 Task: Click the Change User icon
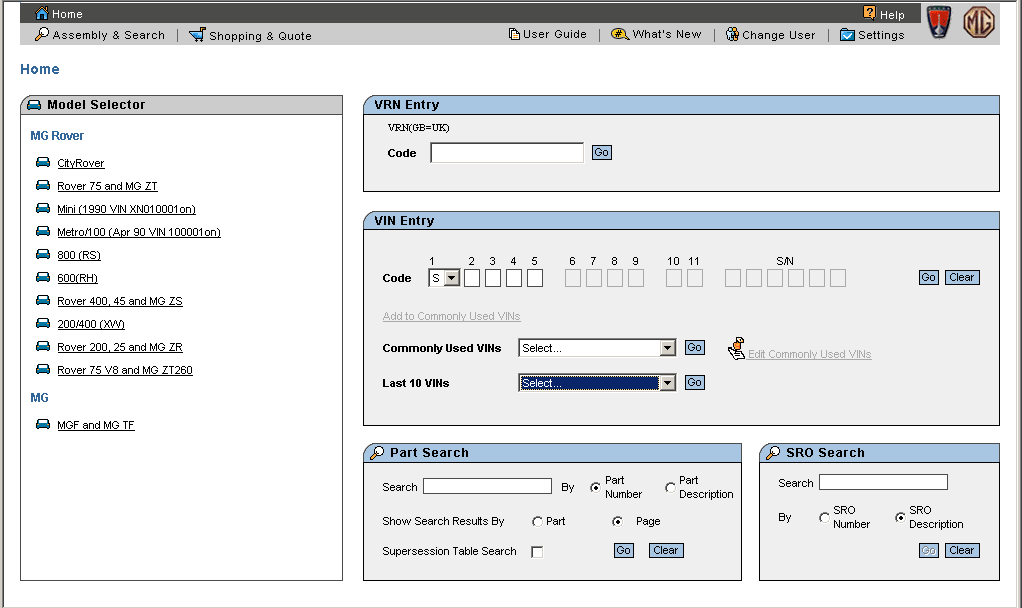tap(733, 34)
